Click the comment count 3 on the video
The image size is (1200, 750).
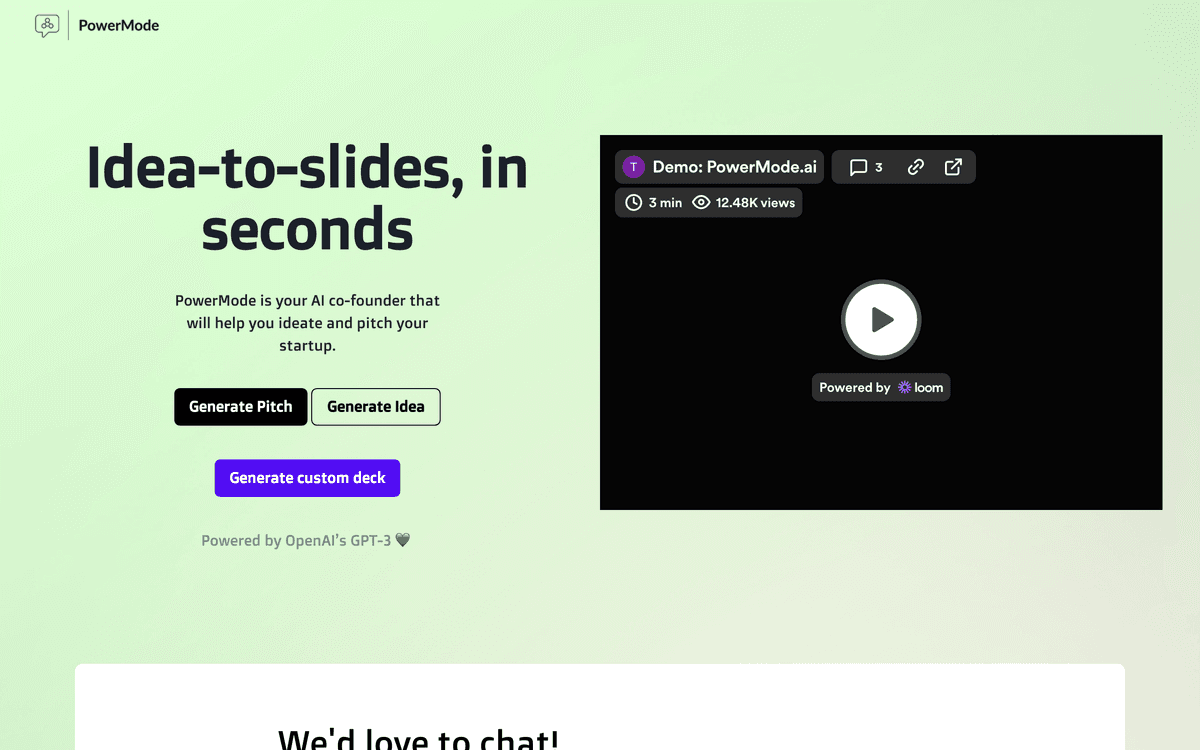(x=878, y=167)
